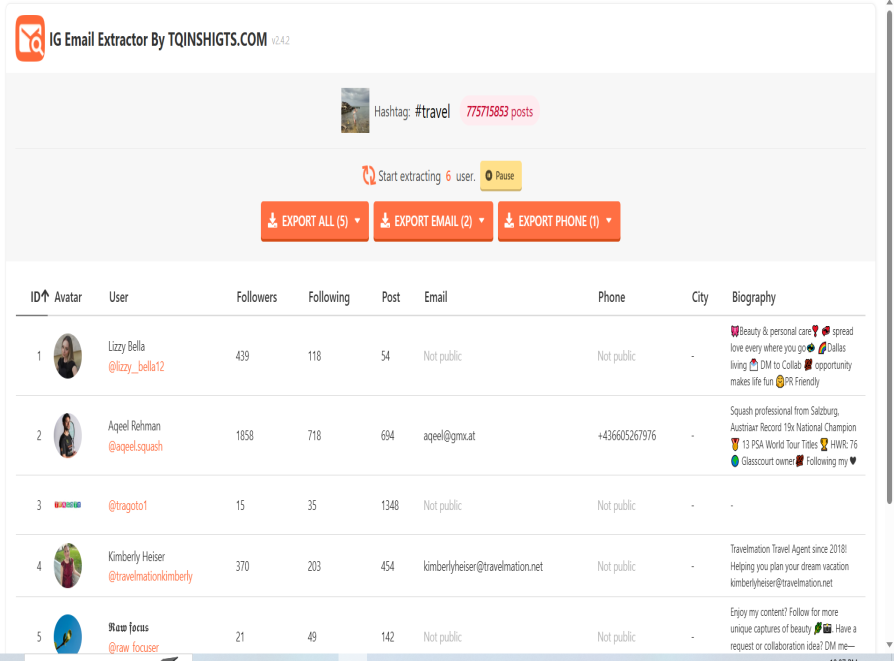
Task: Click the Aqeel Rehman name text
Action: tap(135, 426)
